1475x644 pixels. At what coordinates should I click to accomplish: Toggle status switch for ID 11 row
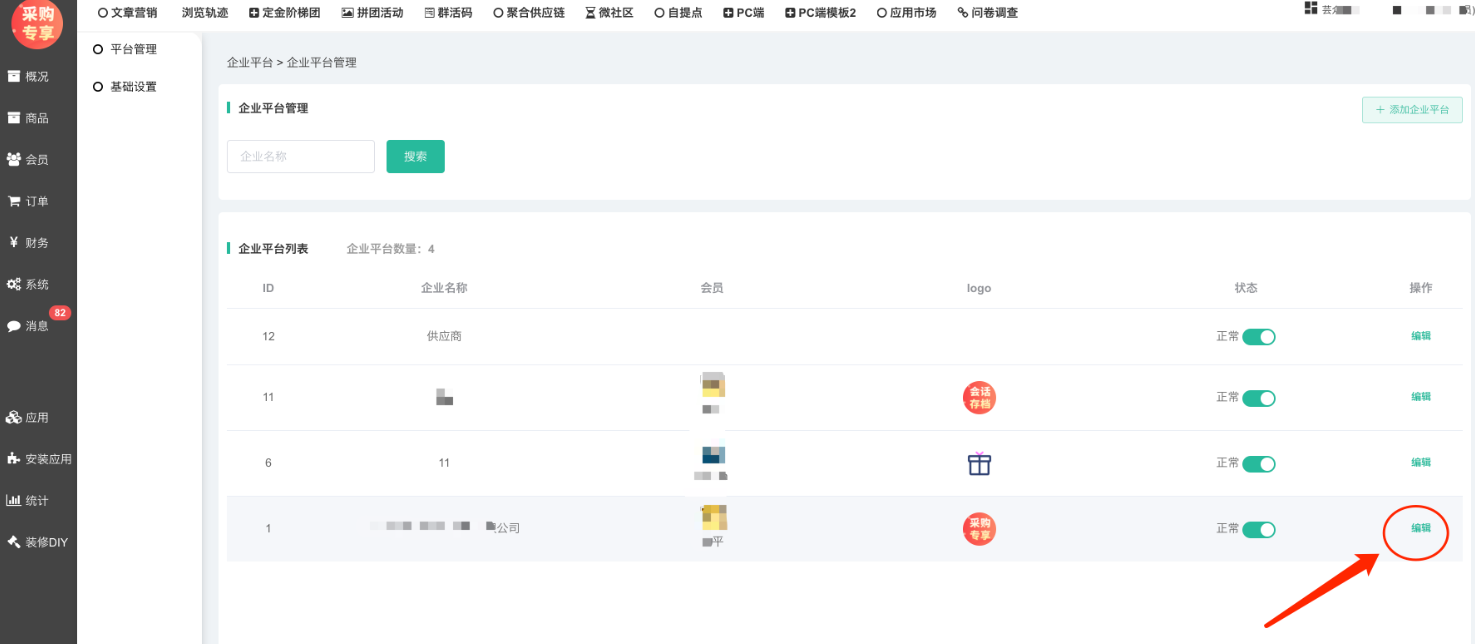pyautogui.click(x=1258, y=398)
